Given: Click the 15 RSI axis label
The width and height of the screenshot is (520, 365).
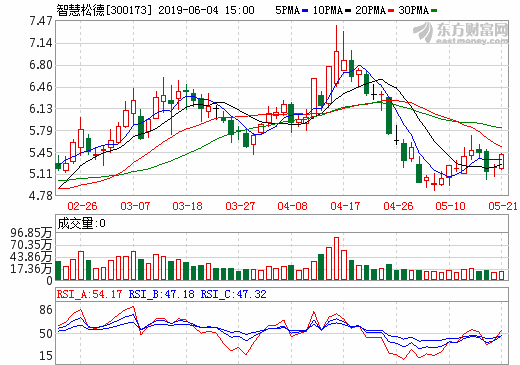Looking at the screenshot, I should click(46, 356).
